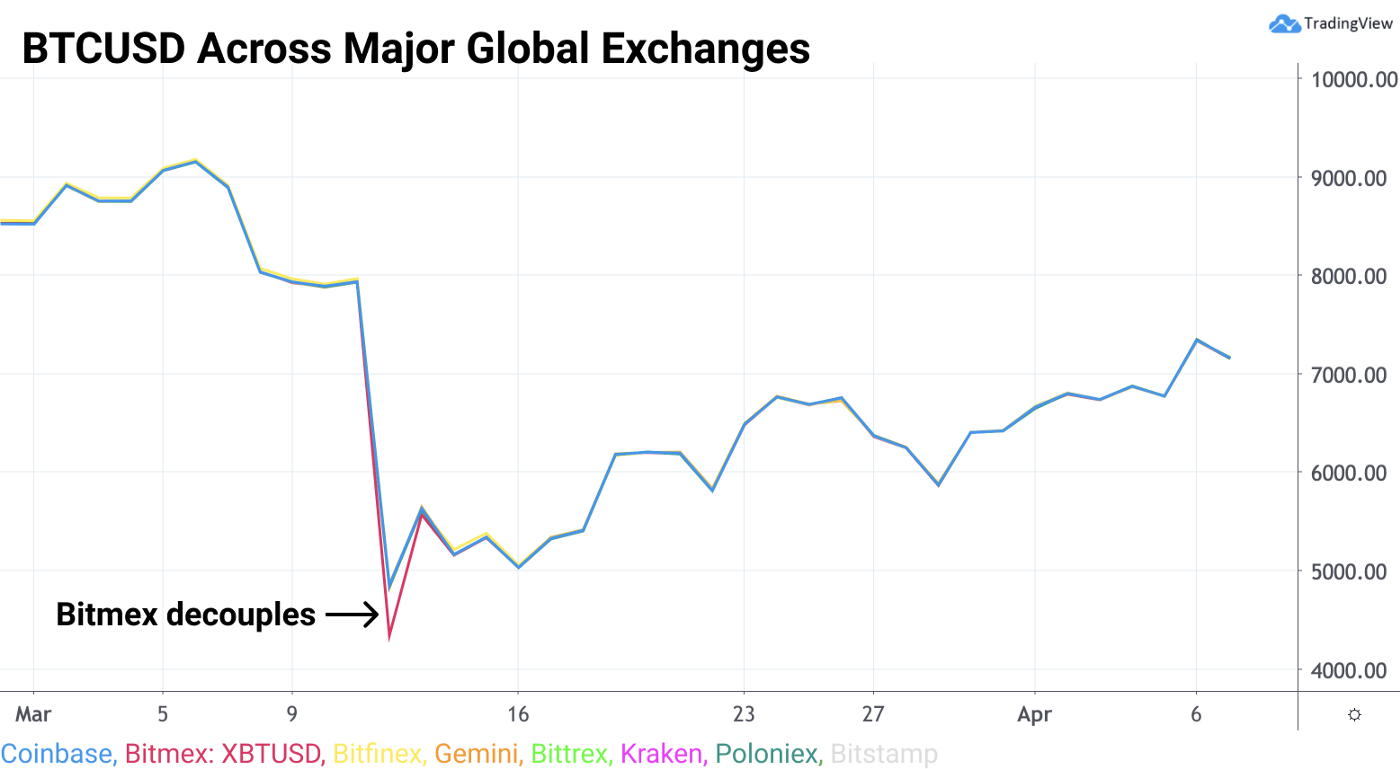
Task: Click the Mar date axis label
Action: click(x=33, y=714)
